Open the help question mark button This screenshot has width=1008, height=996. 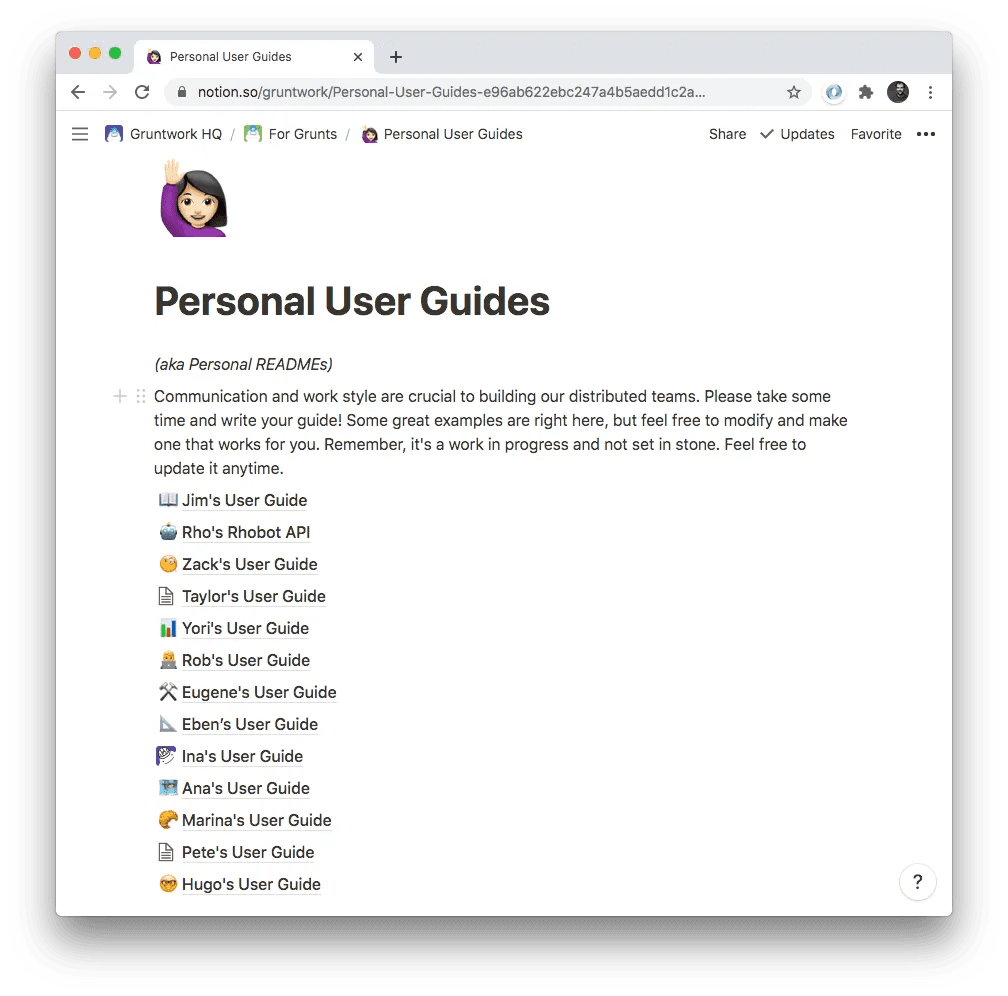(917, 882)
